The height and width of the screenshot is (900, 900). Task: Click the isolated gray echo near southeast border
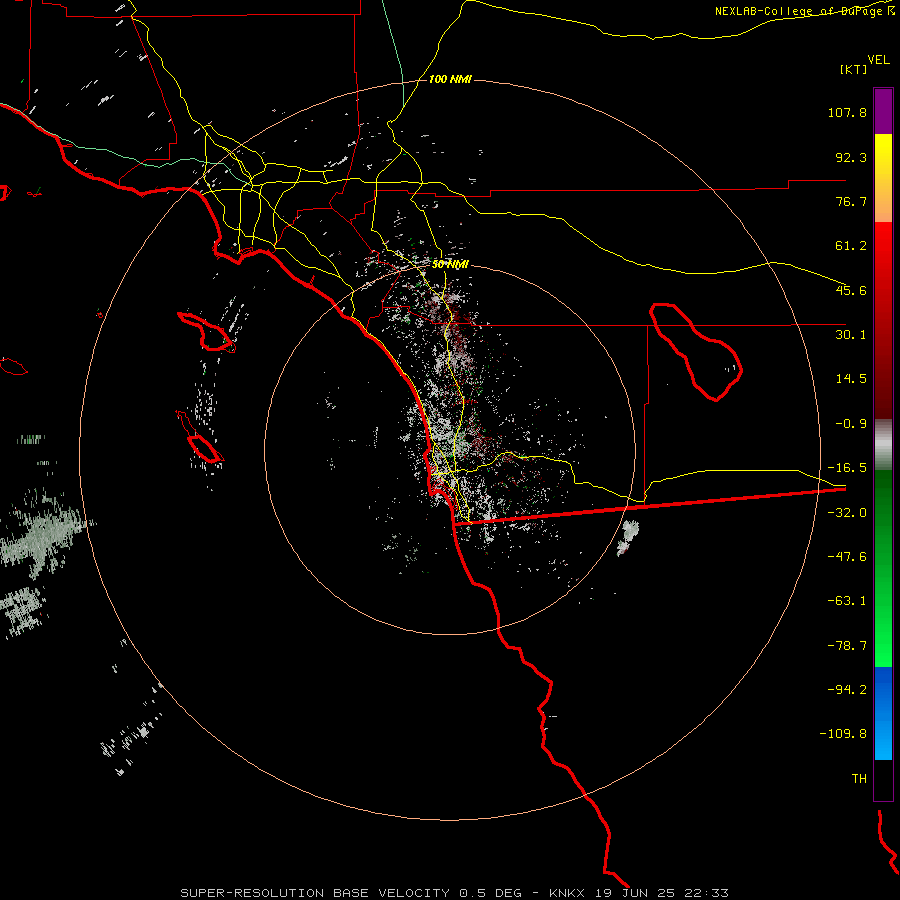(x=627, y=538)
